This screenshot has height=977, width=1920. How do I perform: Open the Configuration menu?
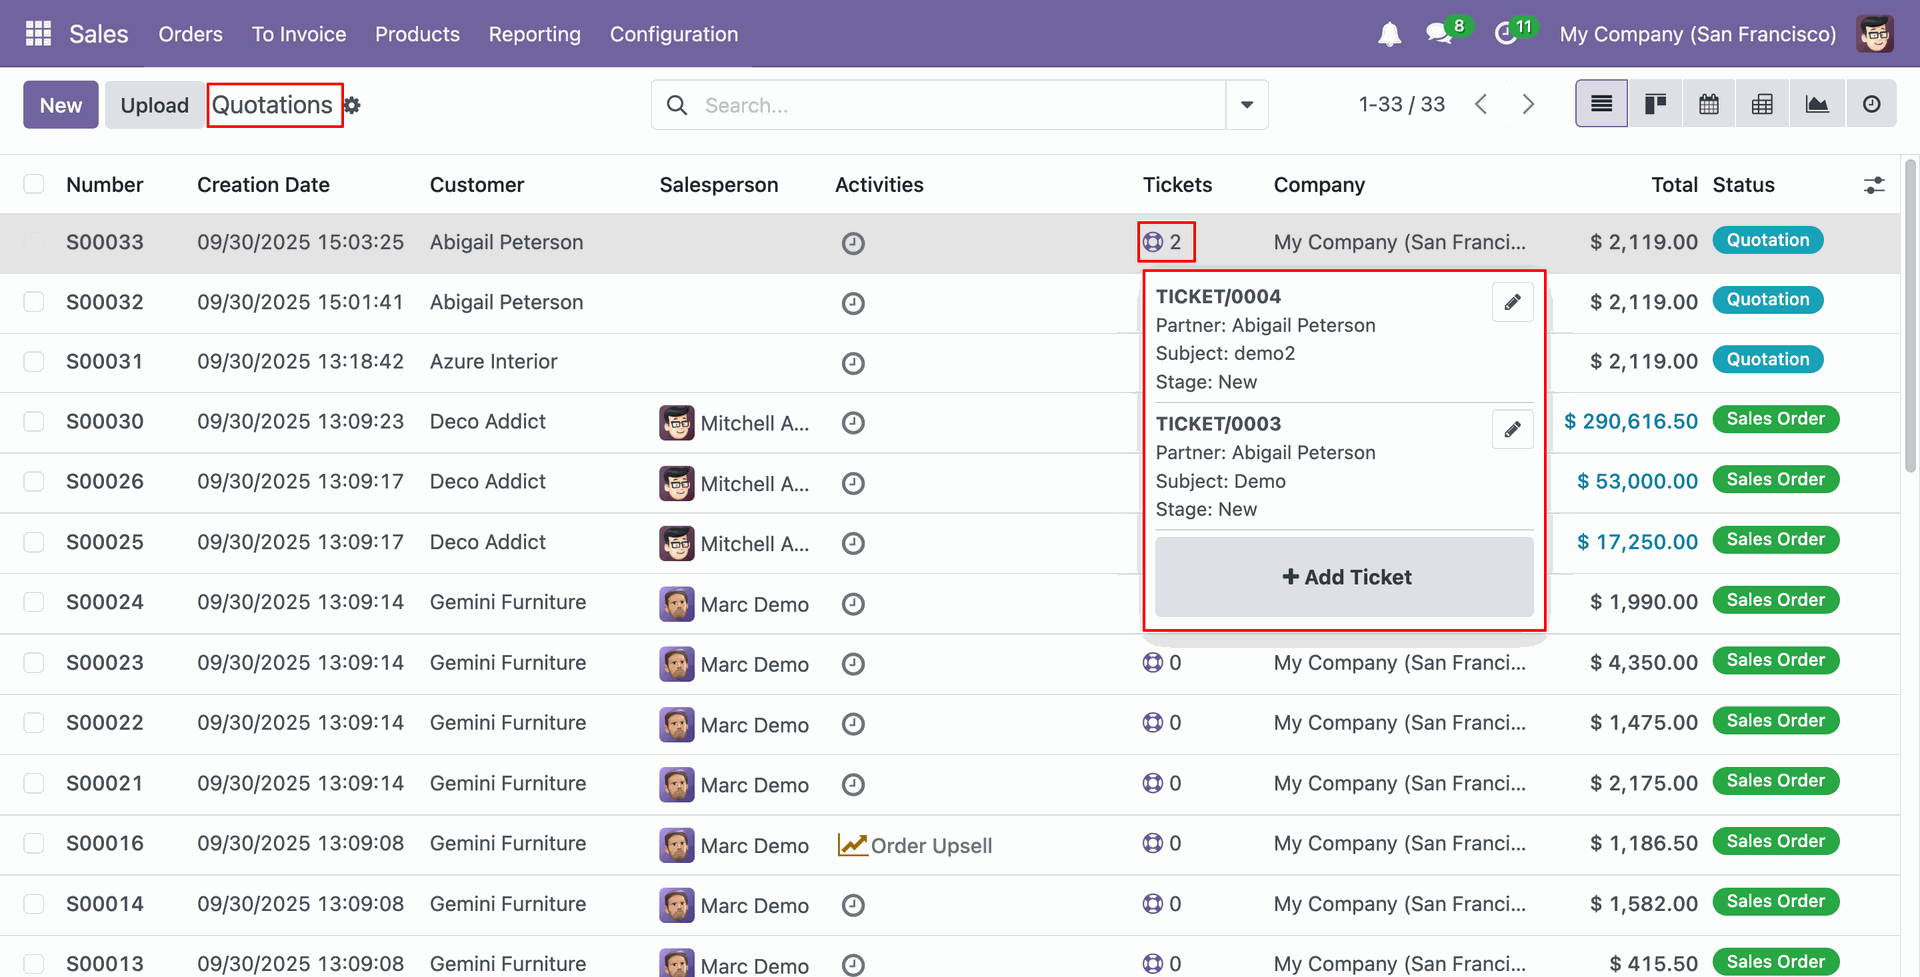click(x=673, y=34)
